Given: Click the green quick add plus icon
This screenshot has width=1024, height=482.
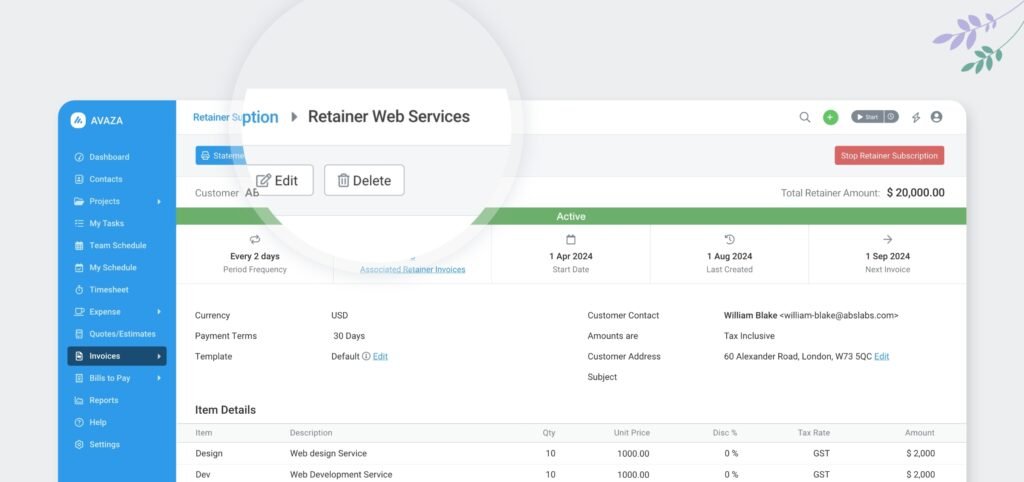Looking at the screenshot, I should coord(830,117).
